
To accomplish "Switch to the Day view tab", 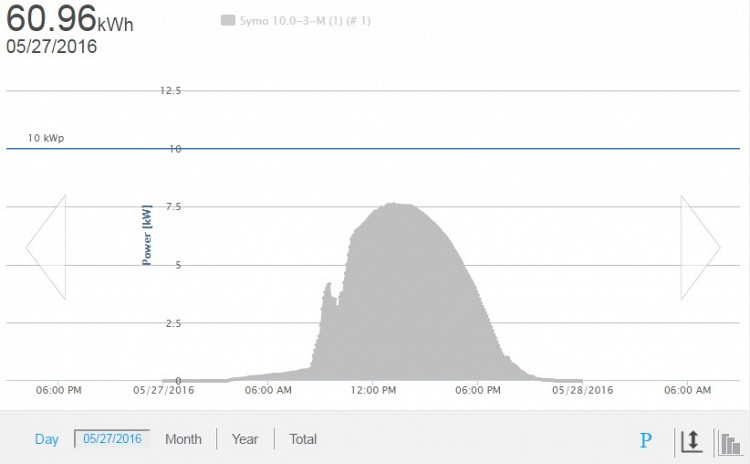I will pos(47,439).
